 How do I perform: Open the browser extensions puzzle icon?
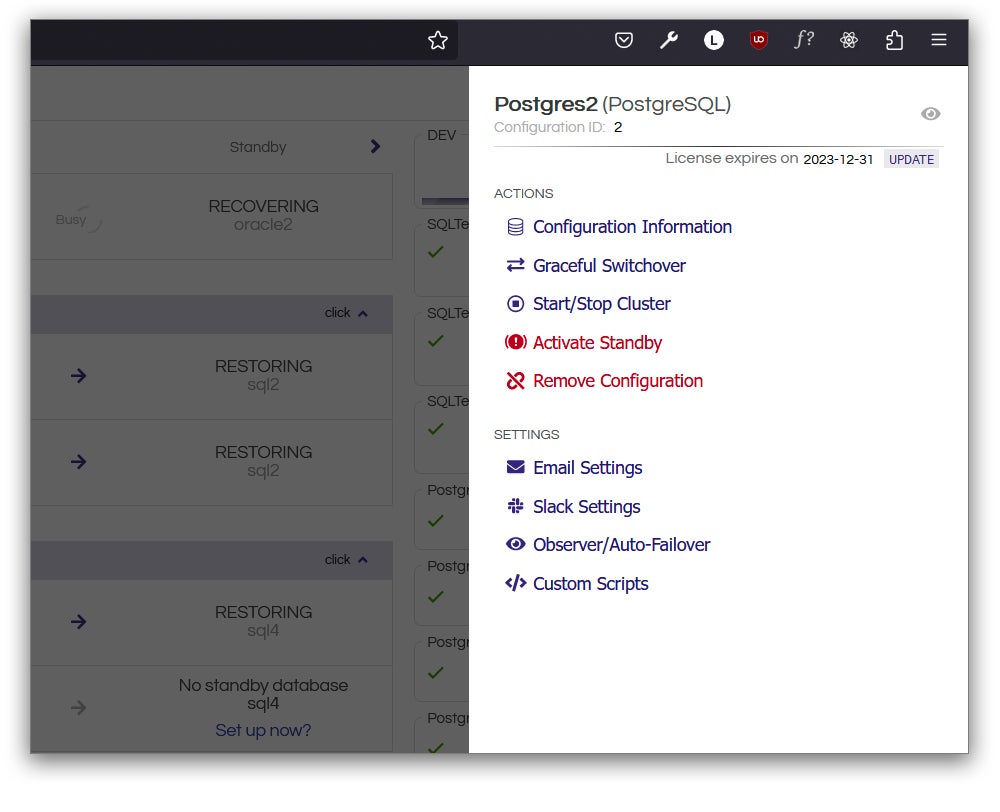[x=894, y=40]
